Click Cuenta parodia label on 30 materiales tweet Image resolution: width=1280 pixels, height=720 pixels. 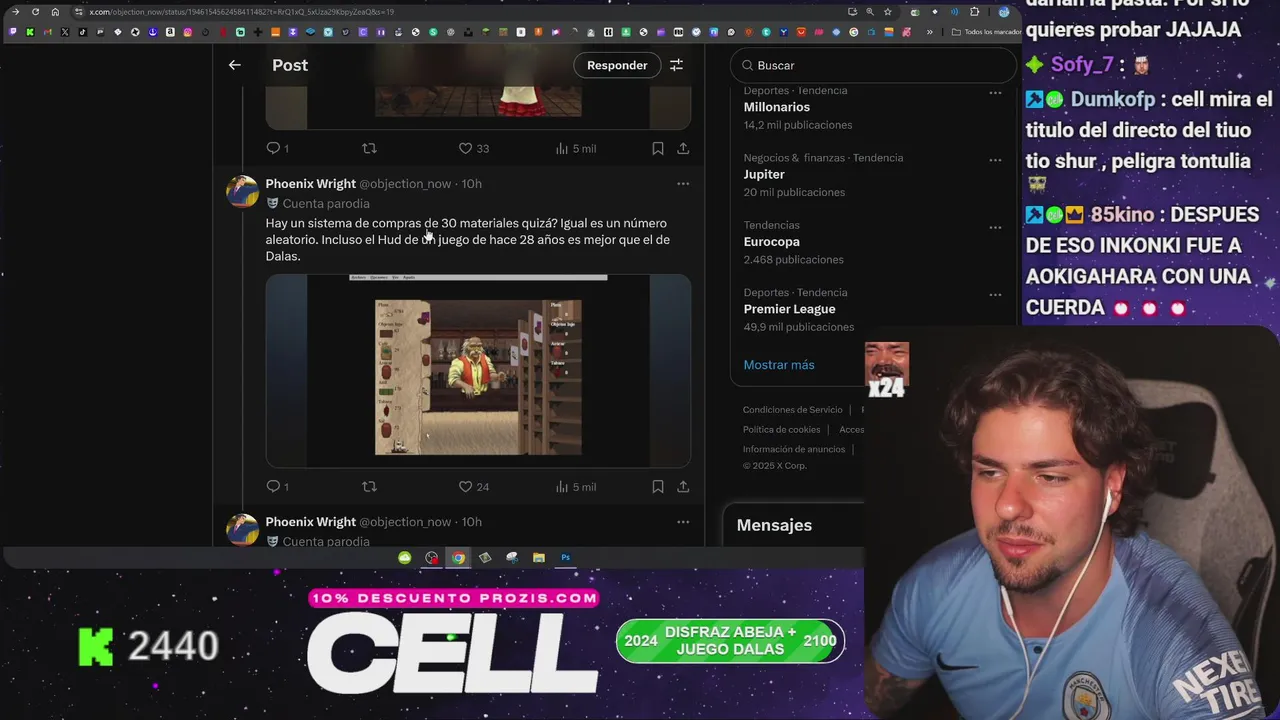coord(326,203)
